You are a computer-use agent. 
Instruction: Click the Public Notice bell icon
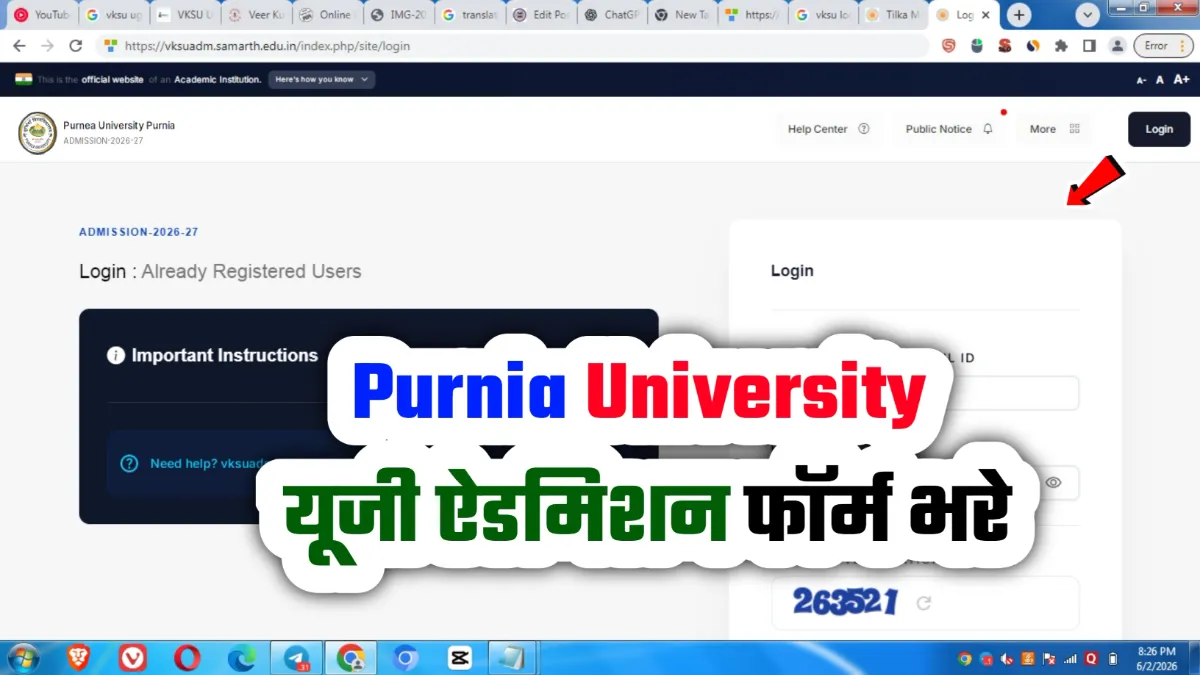[988, 129]
